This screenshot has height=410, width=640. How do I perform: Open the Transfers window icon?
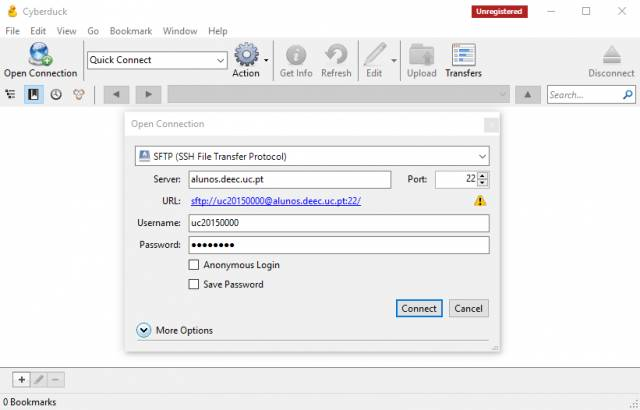click(x=464, y=55)
